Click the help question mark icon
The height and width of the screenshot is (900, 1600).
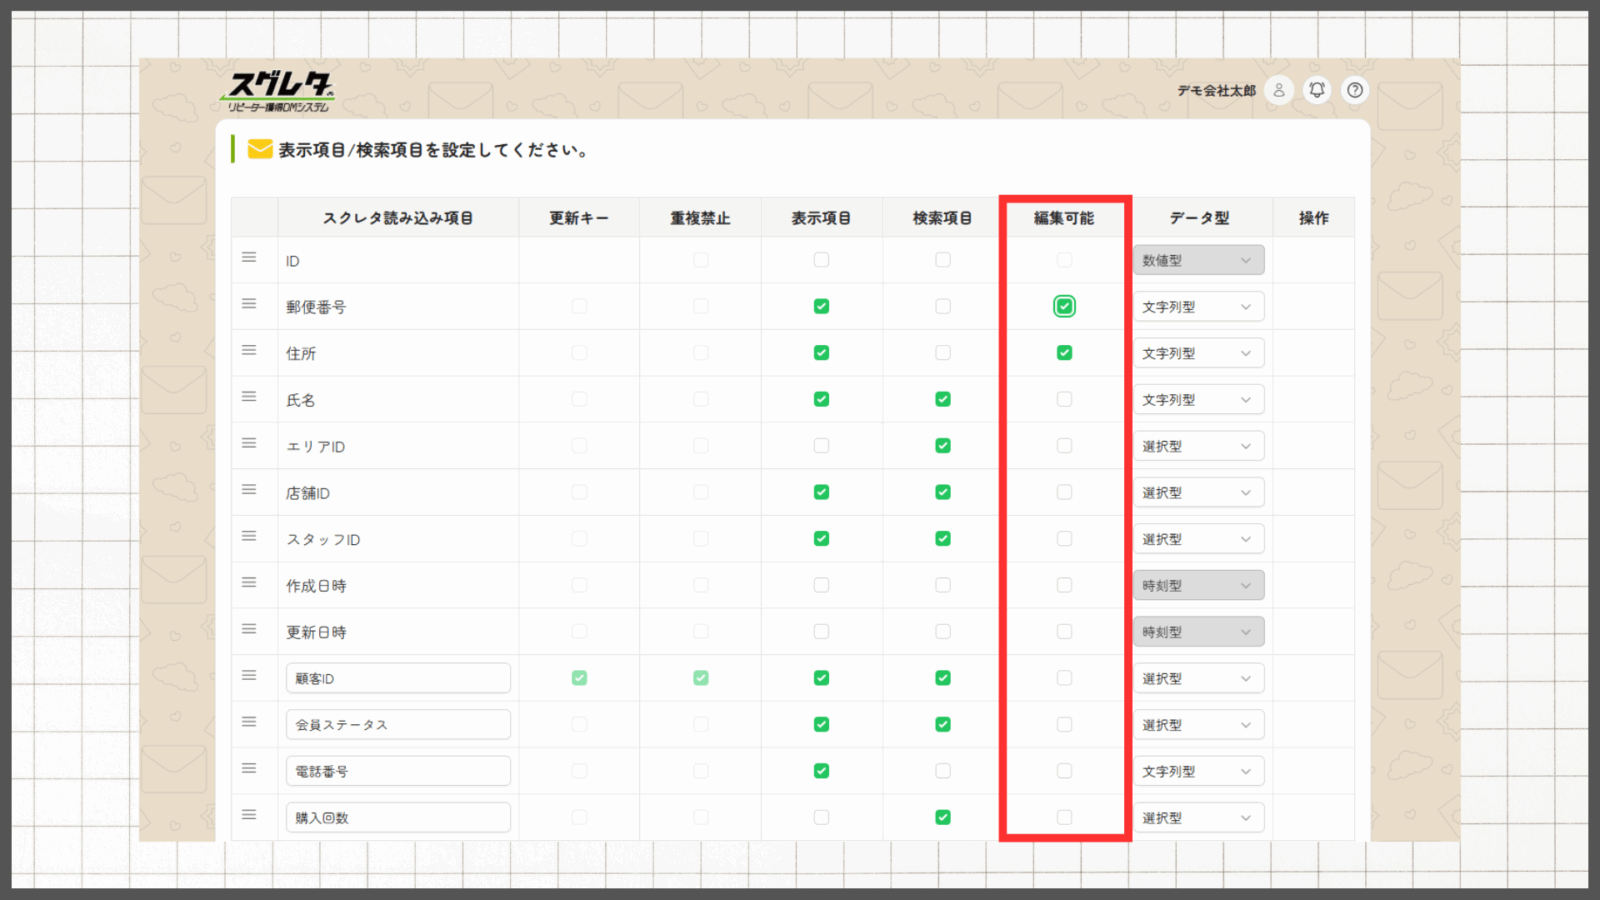click(x=1355, y=90)
